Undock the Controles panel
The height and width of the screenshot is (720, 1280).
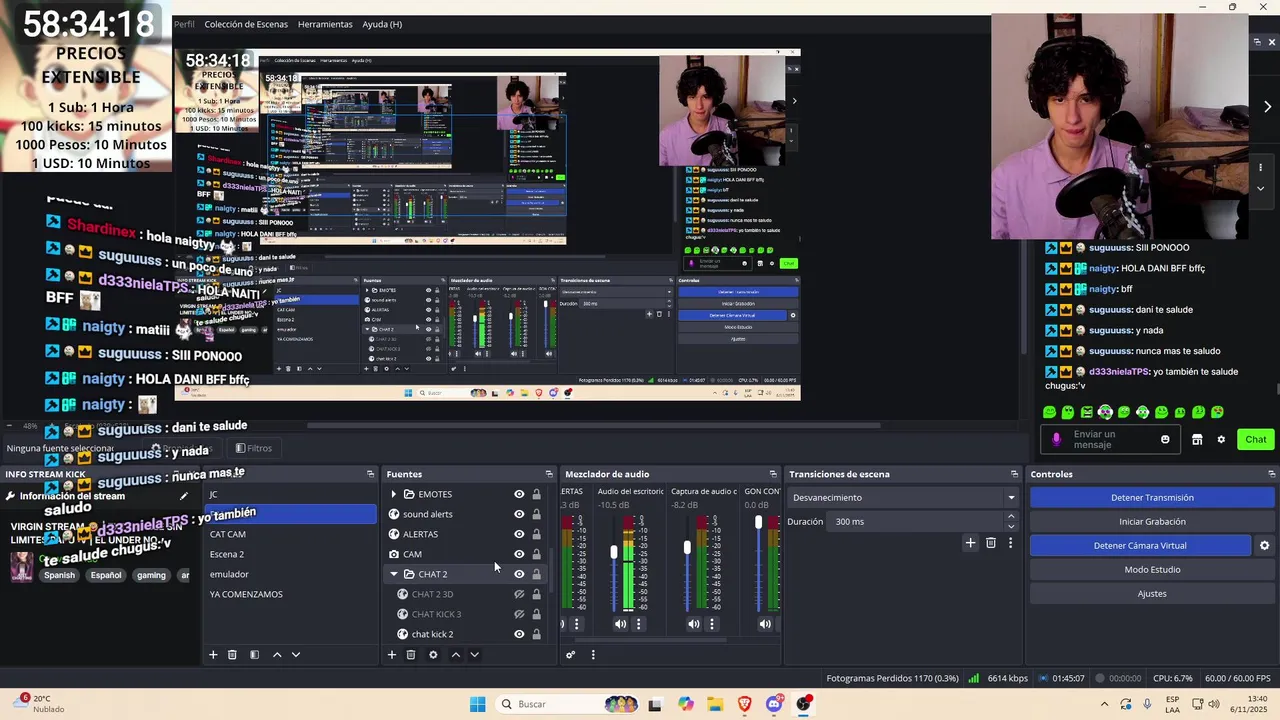point(1272,474)
